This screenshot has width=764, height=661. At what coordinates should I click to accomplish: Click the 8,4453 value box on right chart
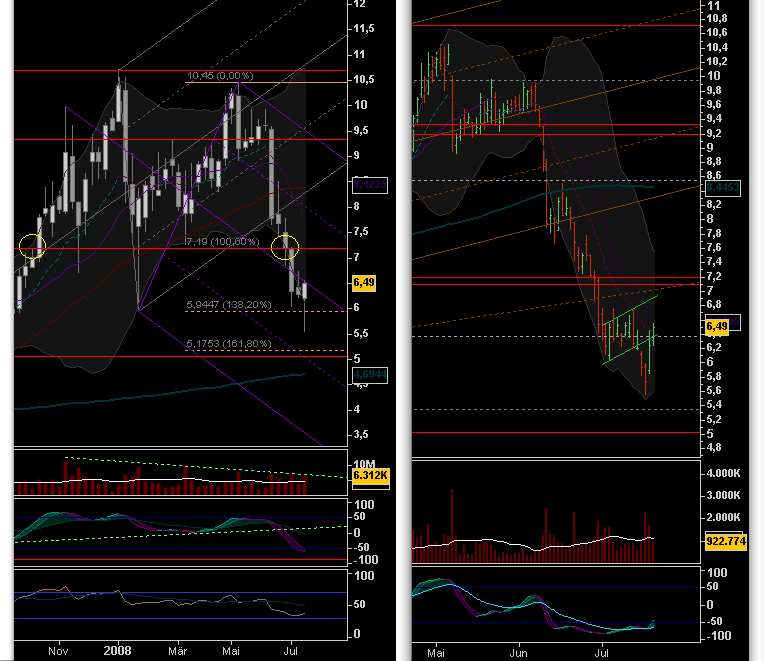tap(723, 188)
